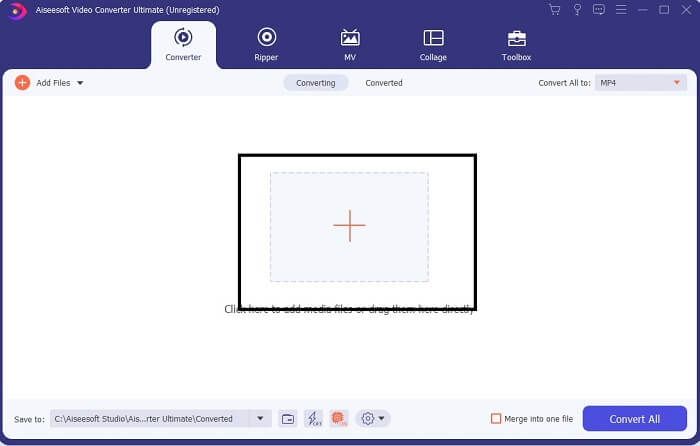Click the large plus drop area
Viewport: 700px width, 446px height.
click(x=349, y=226)
